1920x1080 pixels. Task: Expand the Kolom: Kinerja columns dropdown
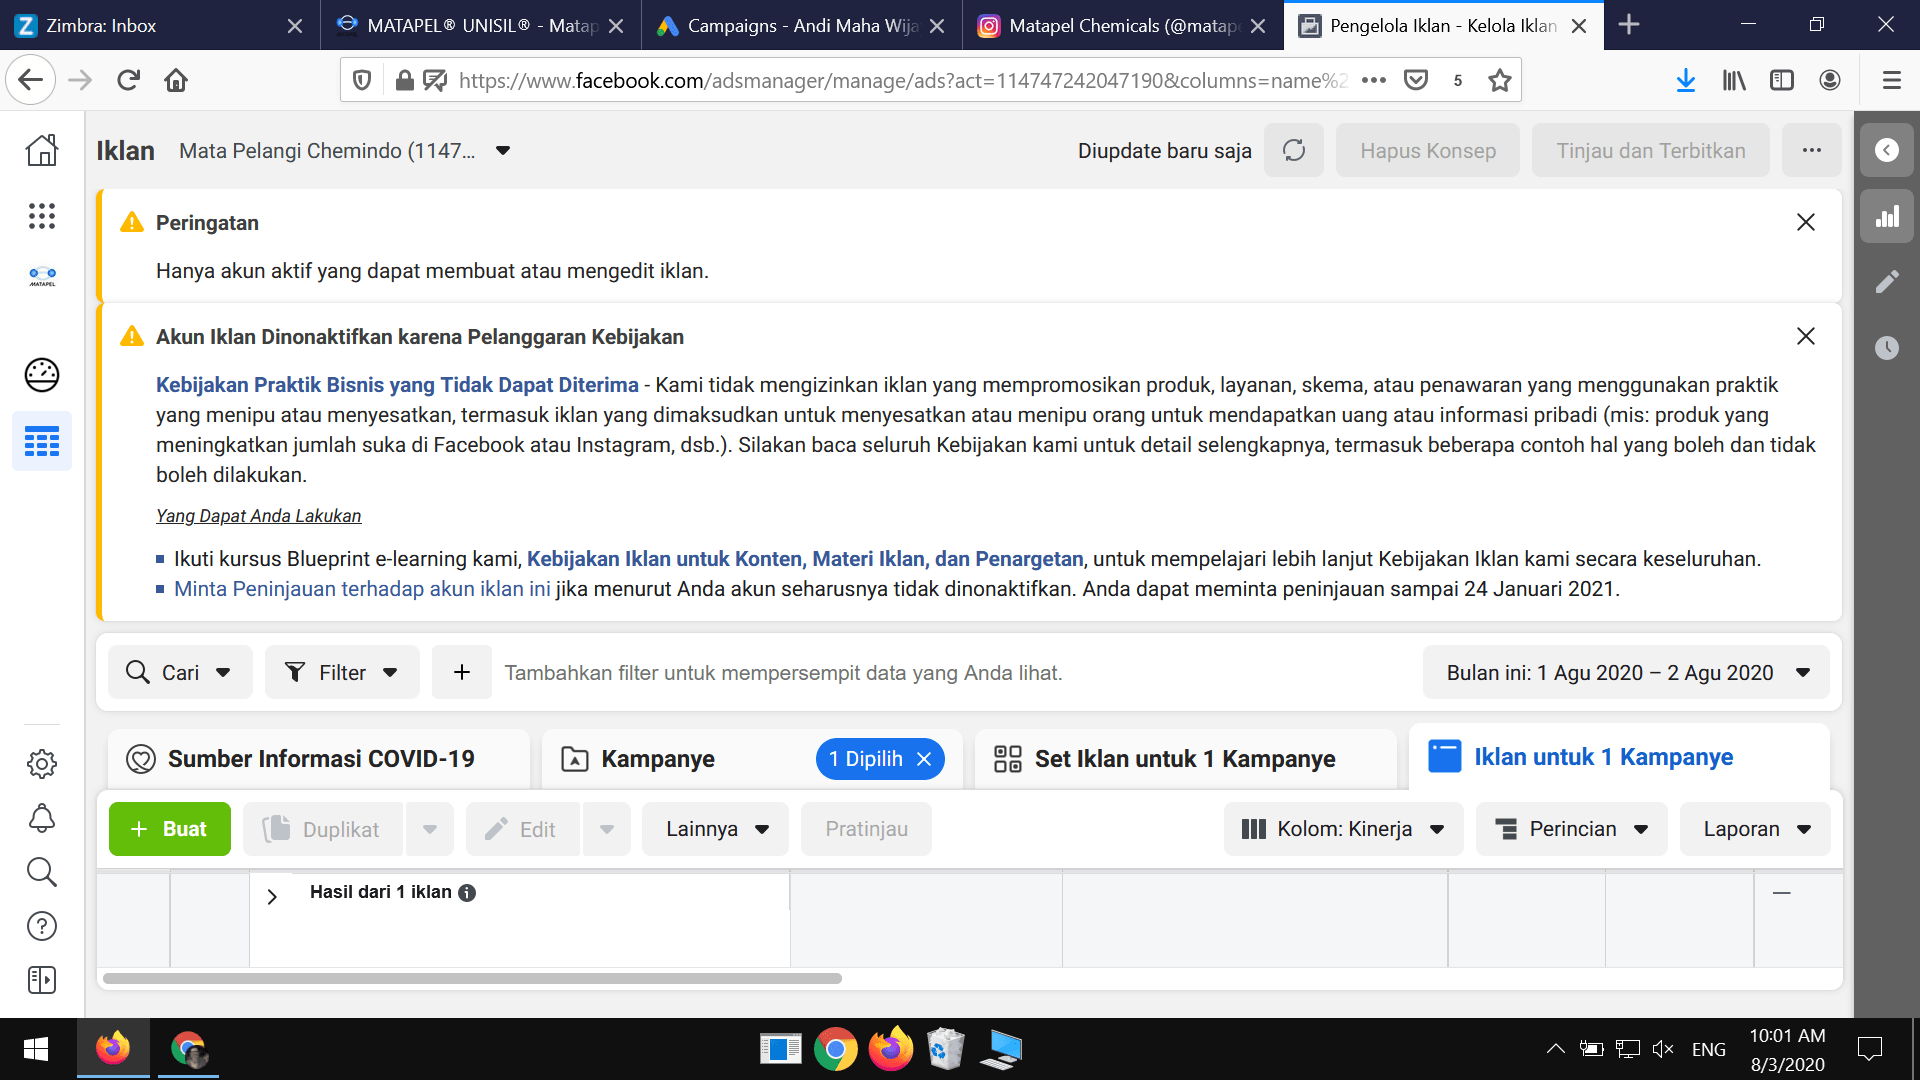pos(1343,829)
